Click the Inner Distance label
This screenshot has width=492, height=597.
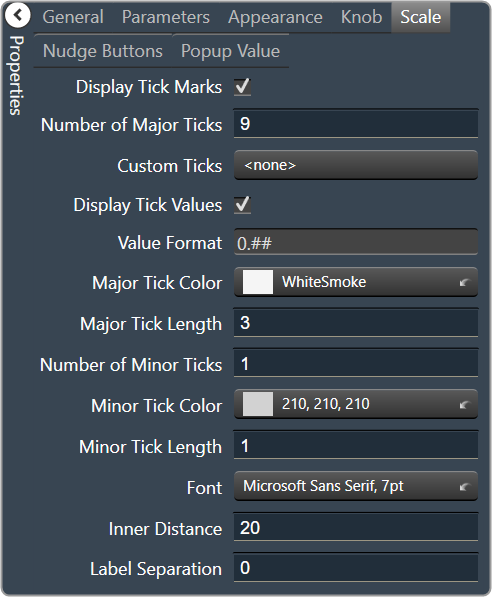point(165,529)
